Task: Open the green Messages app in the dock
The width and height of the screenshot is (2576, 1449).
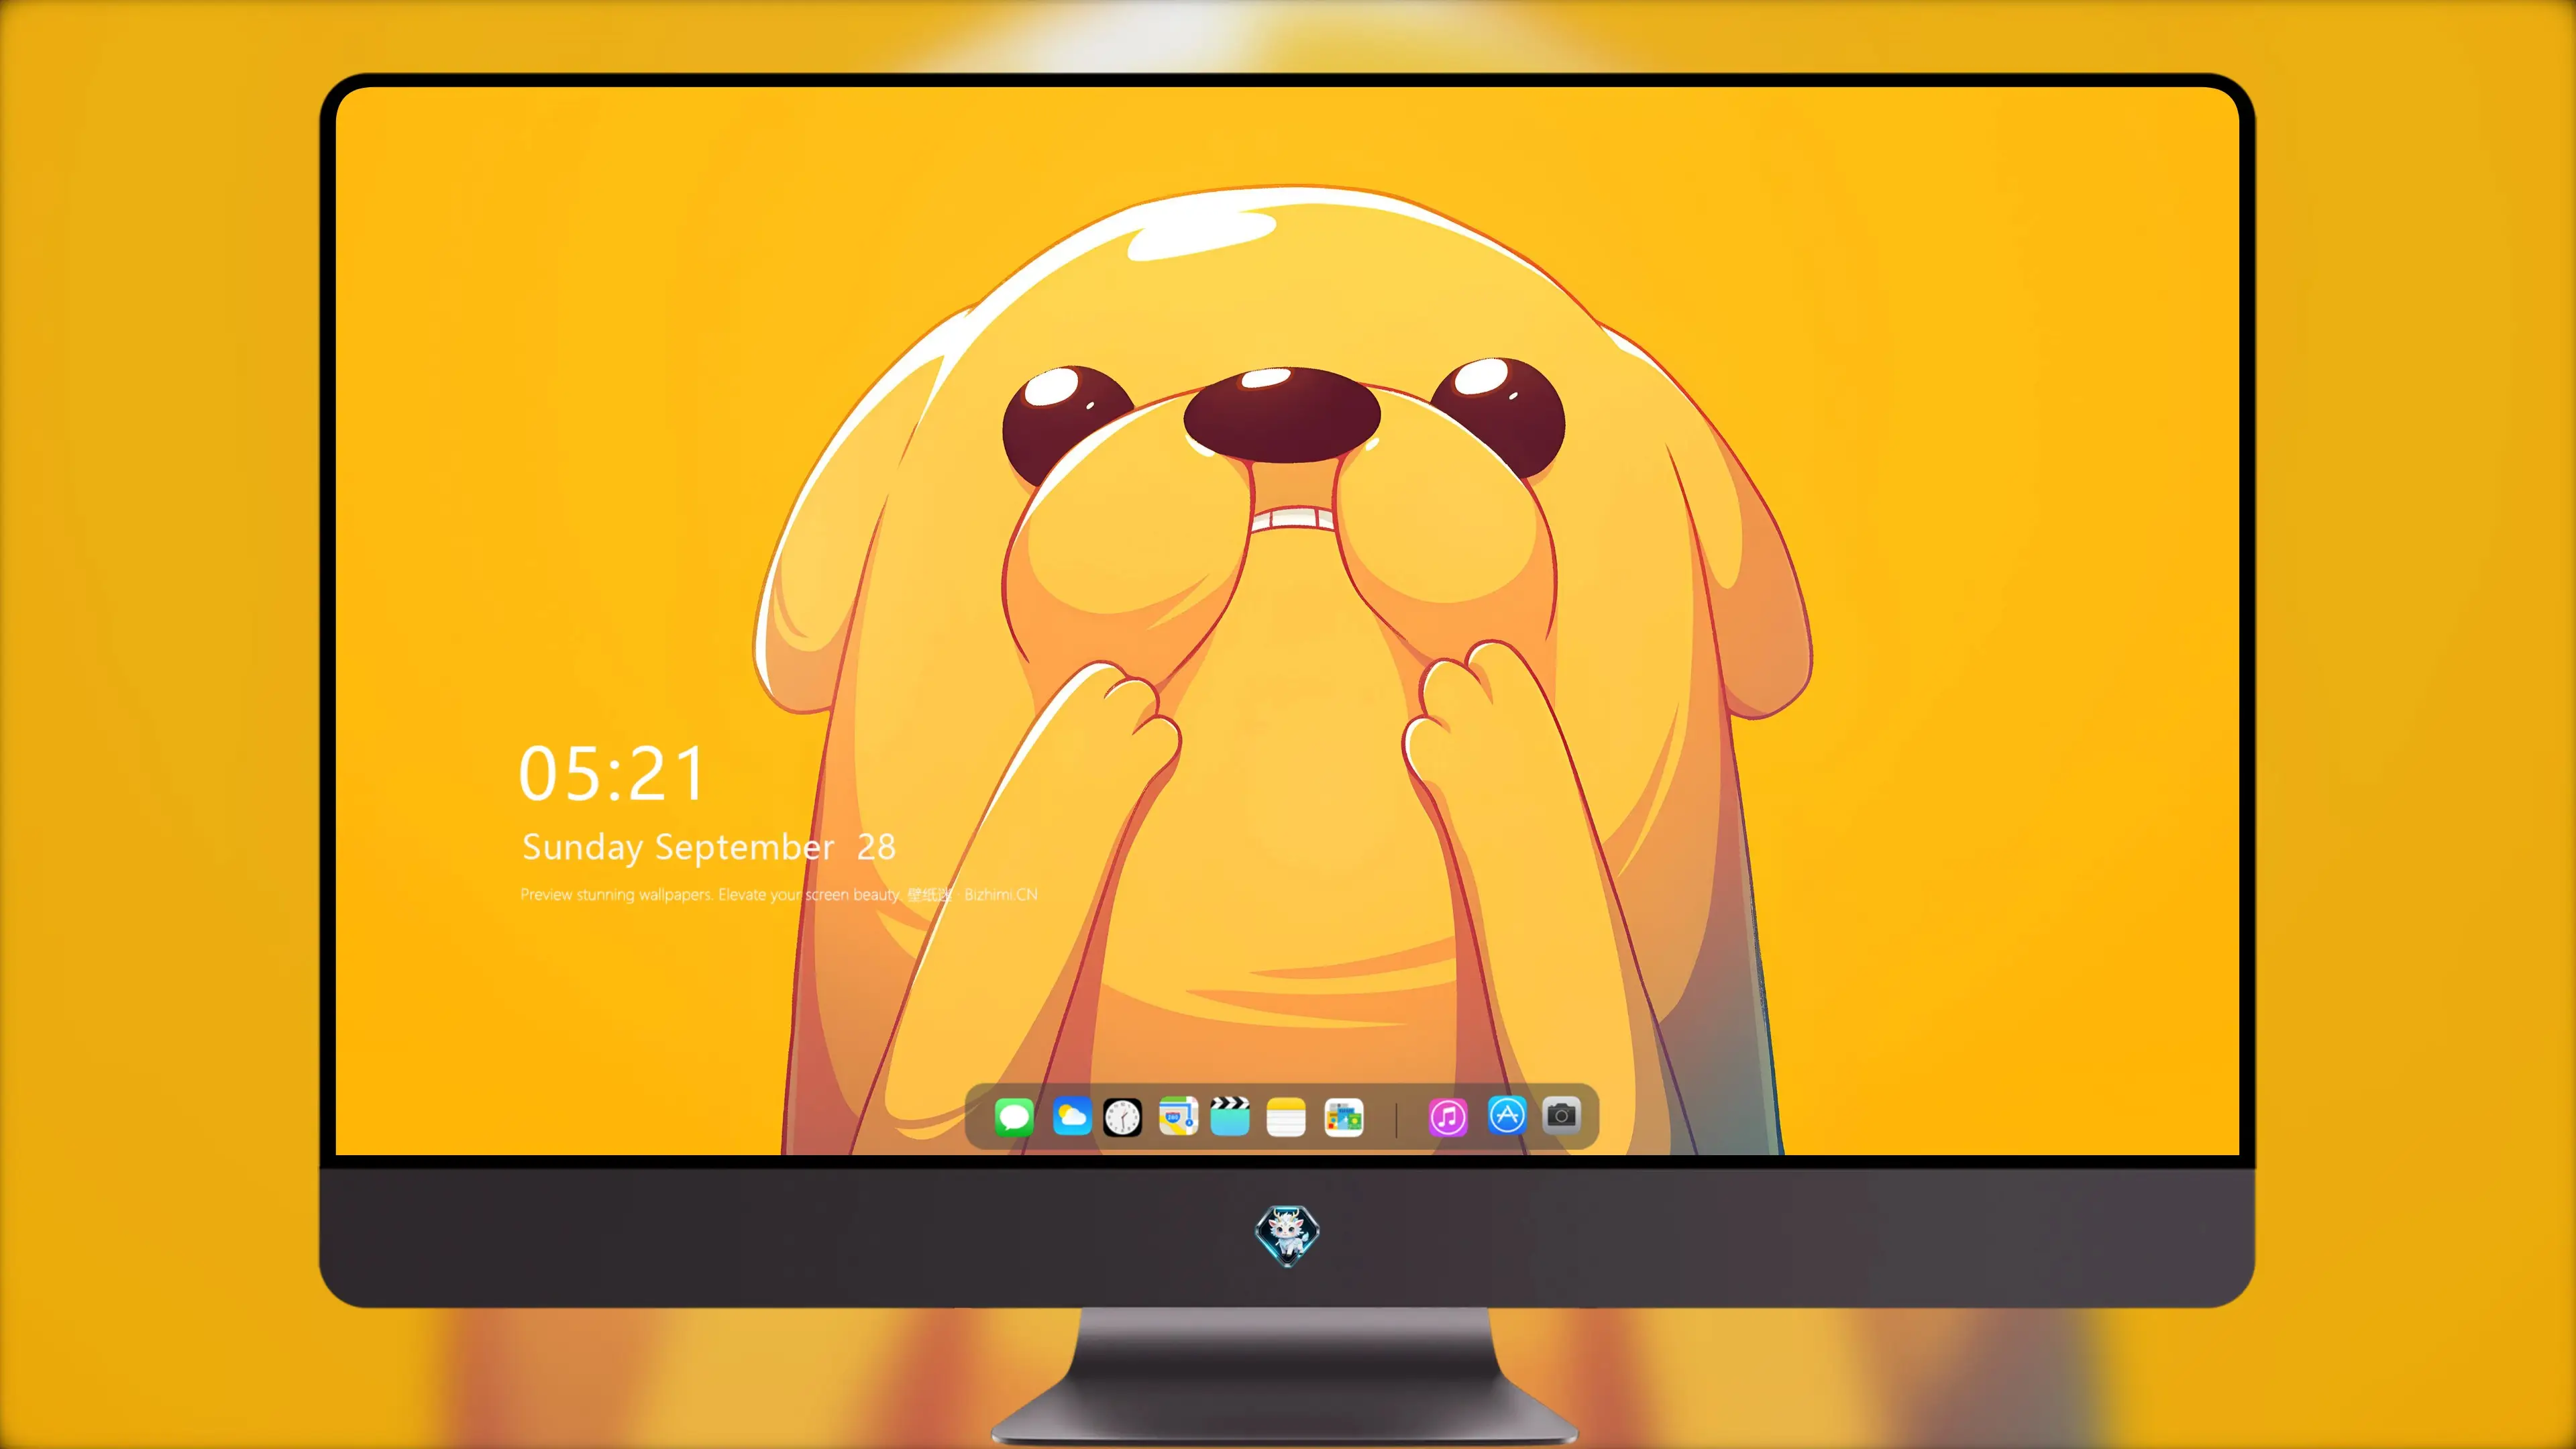Action: pyautogui.click(x=1014, y=1117)
